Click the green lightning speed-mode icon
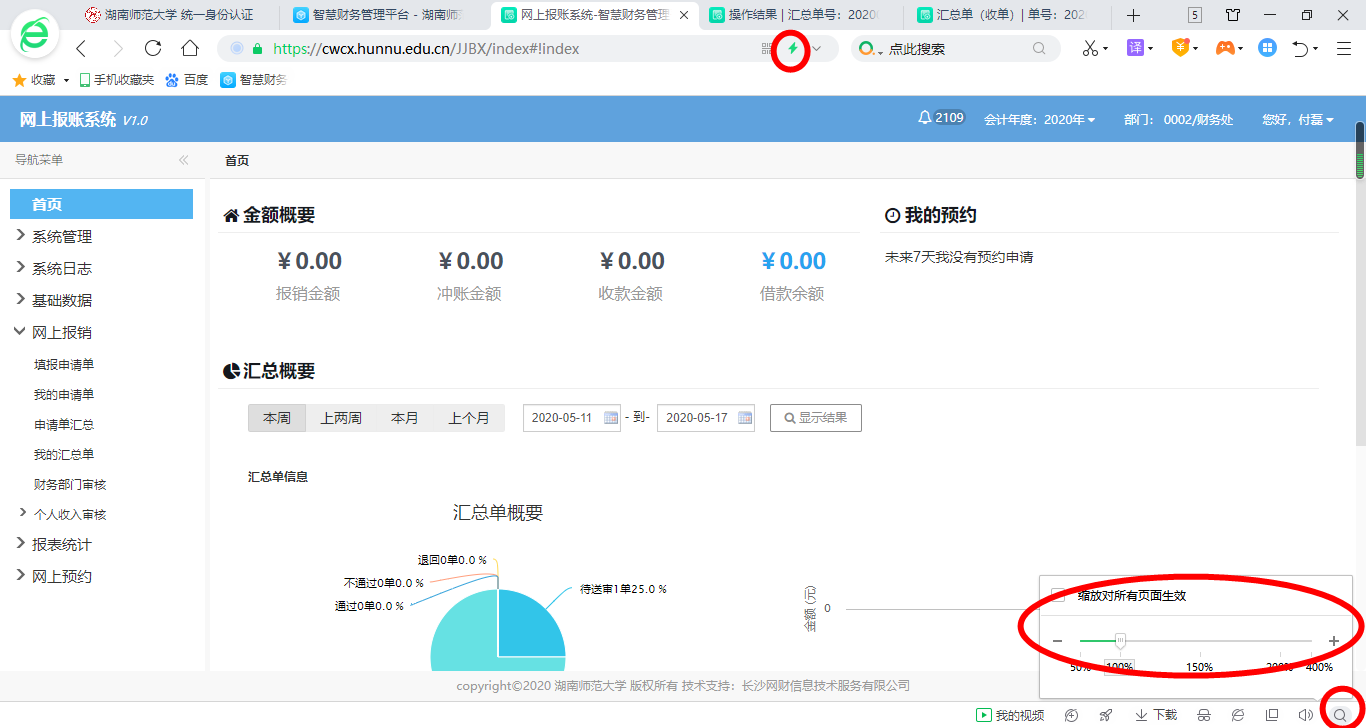This screenshot has height=728, width=1366. coord(793,48)
